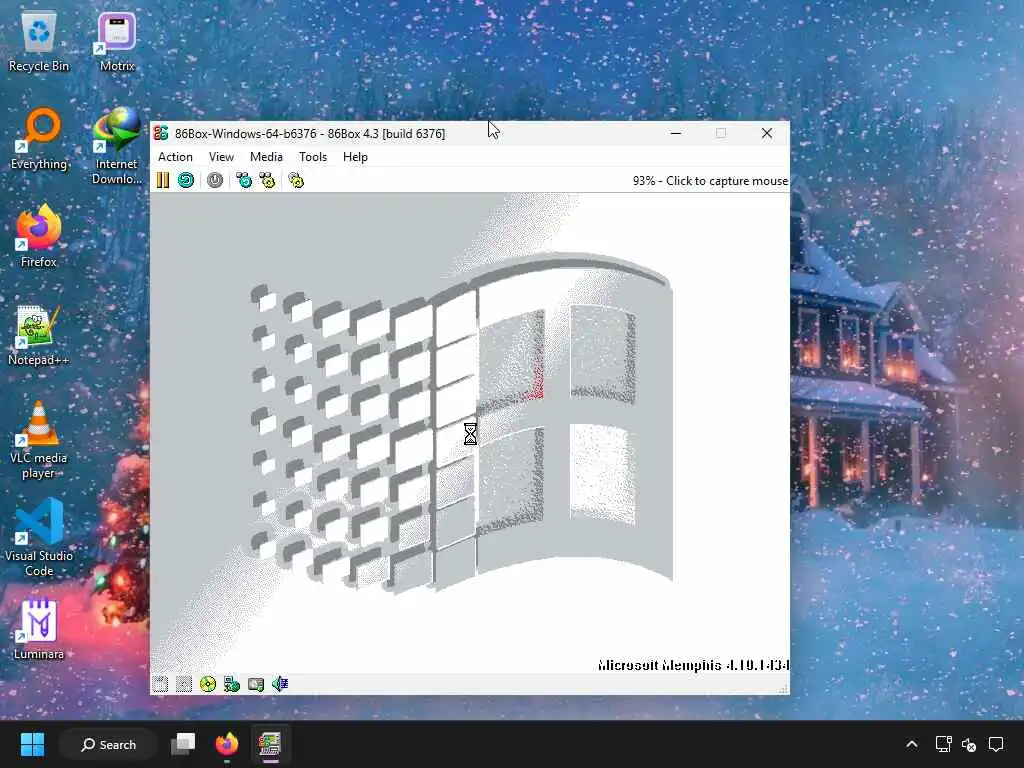
Task: Open the 86Box settings gear icon
Action: pos(296,180)
